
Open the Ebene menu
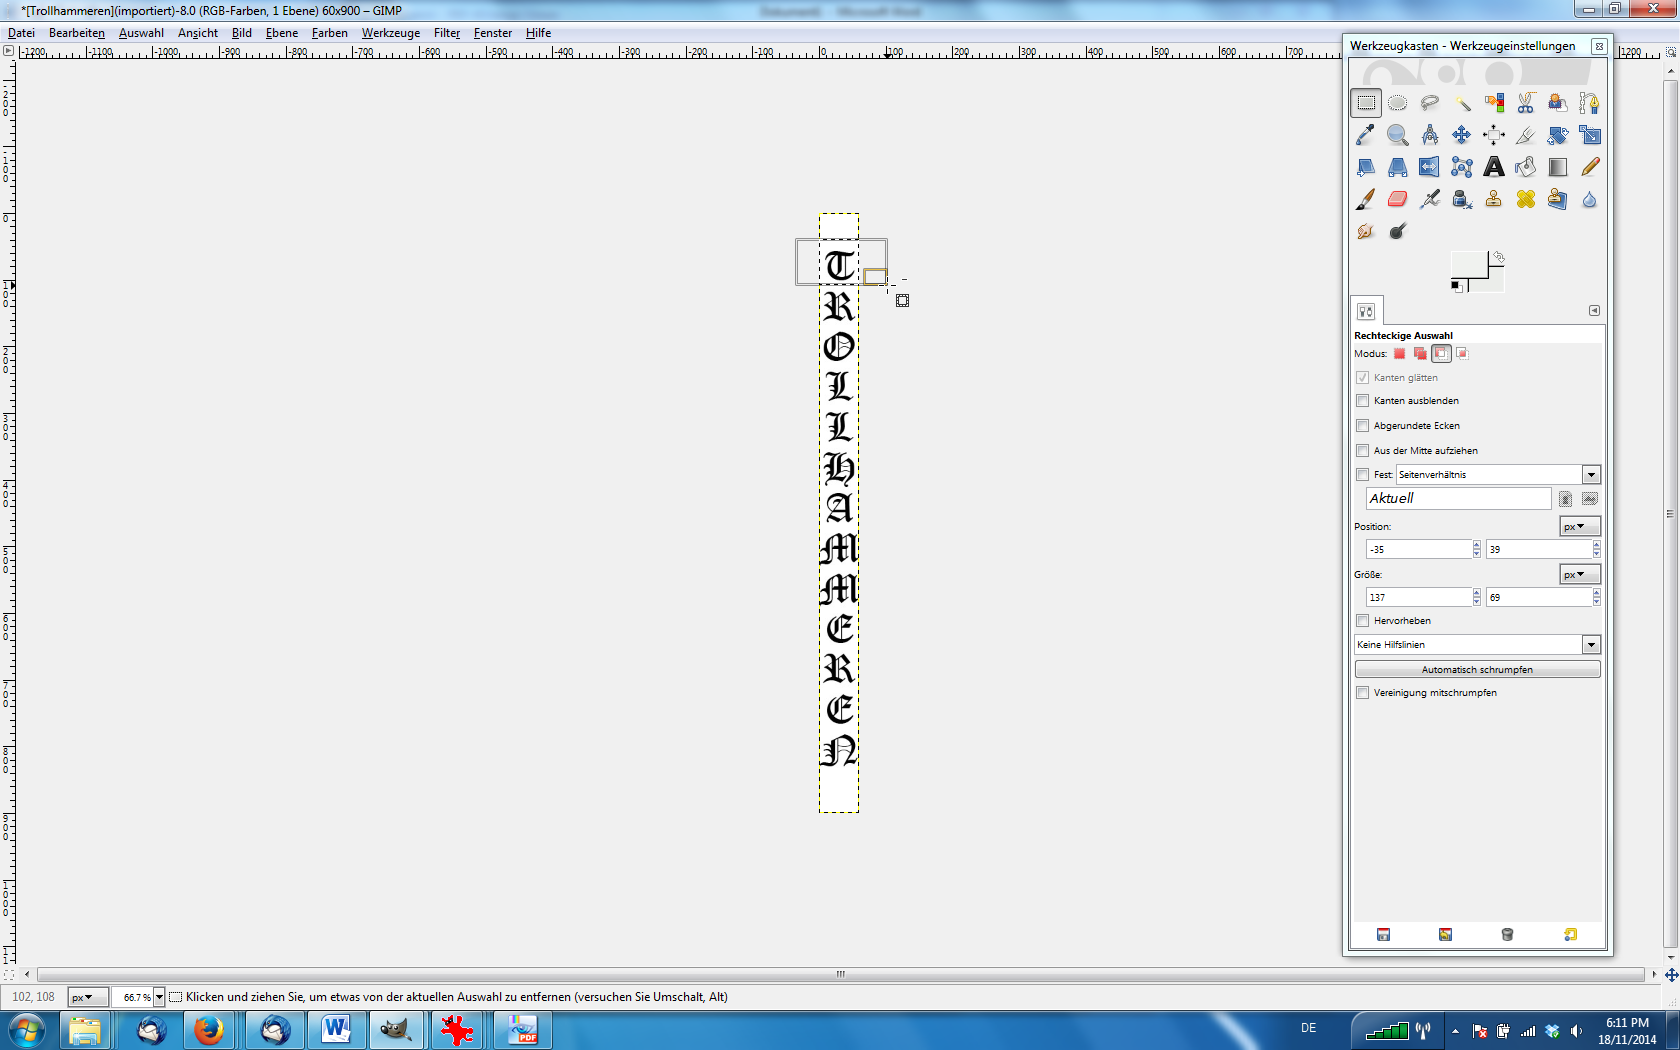[281, 33]
